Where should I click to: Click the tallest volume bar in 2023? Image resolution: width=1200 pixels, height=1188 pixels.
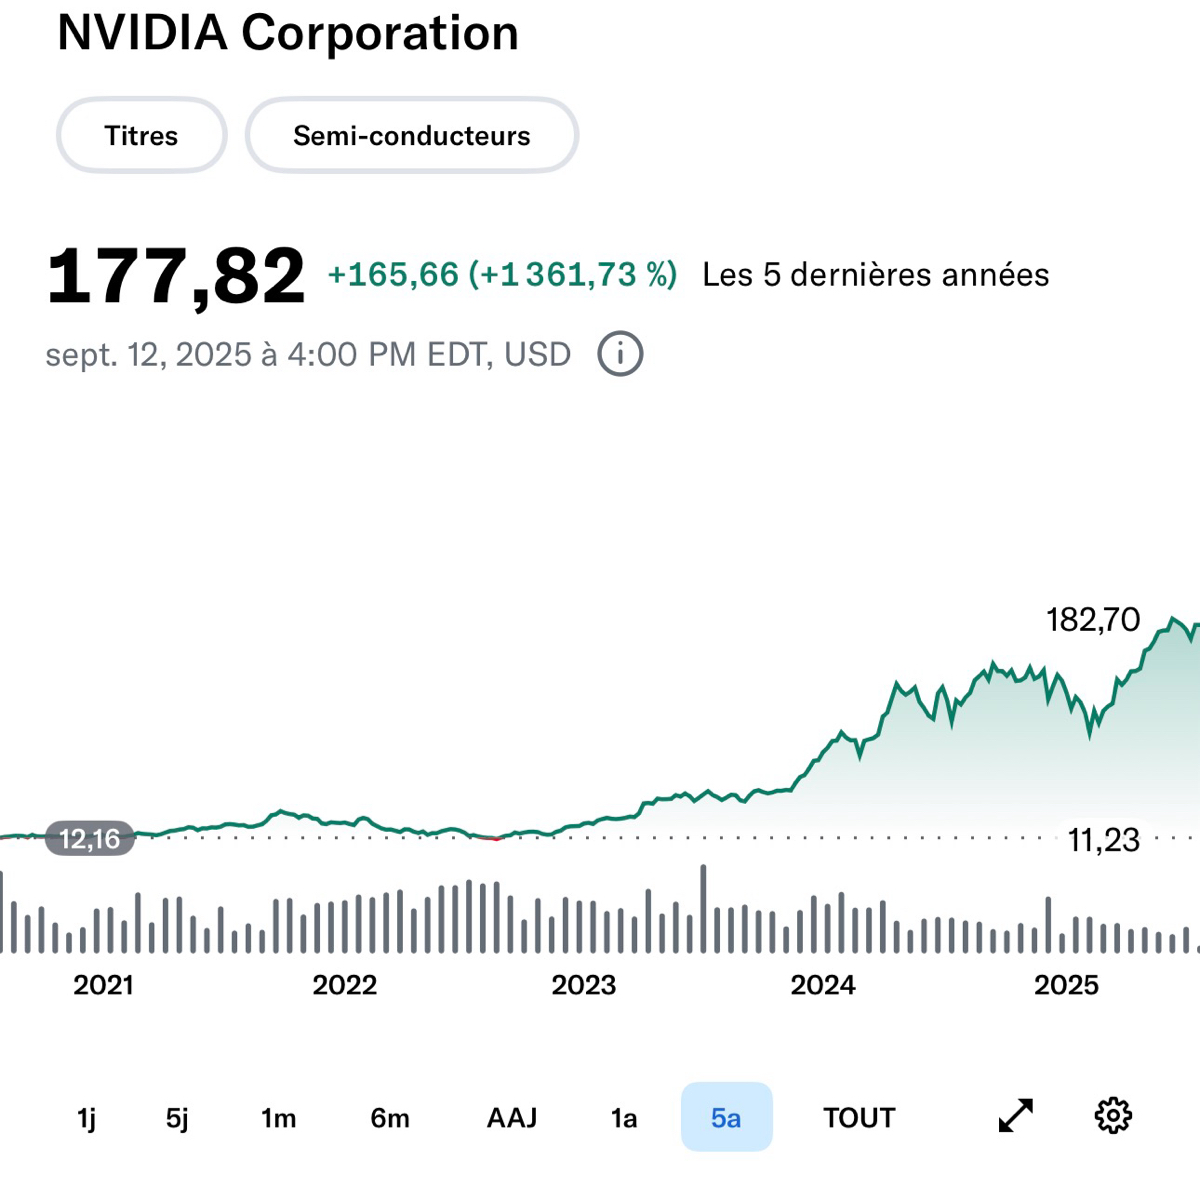point(703,908)
